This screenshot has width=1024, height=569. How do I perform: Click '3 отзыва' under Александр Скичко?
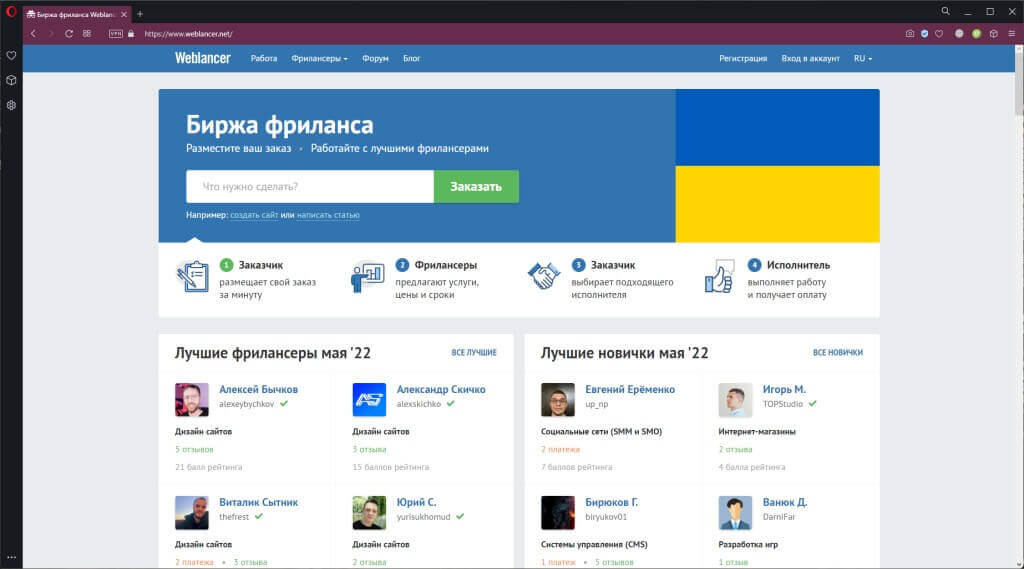click(x=370, y=449)
